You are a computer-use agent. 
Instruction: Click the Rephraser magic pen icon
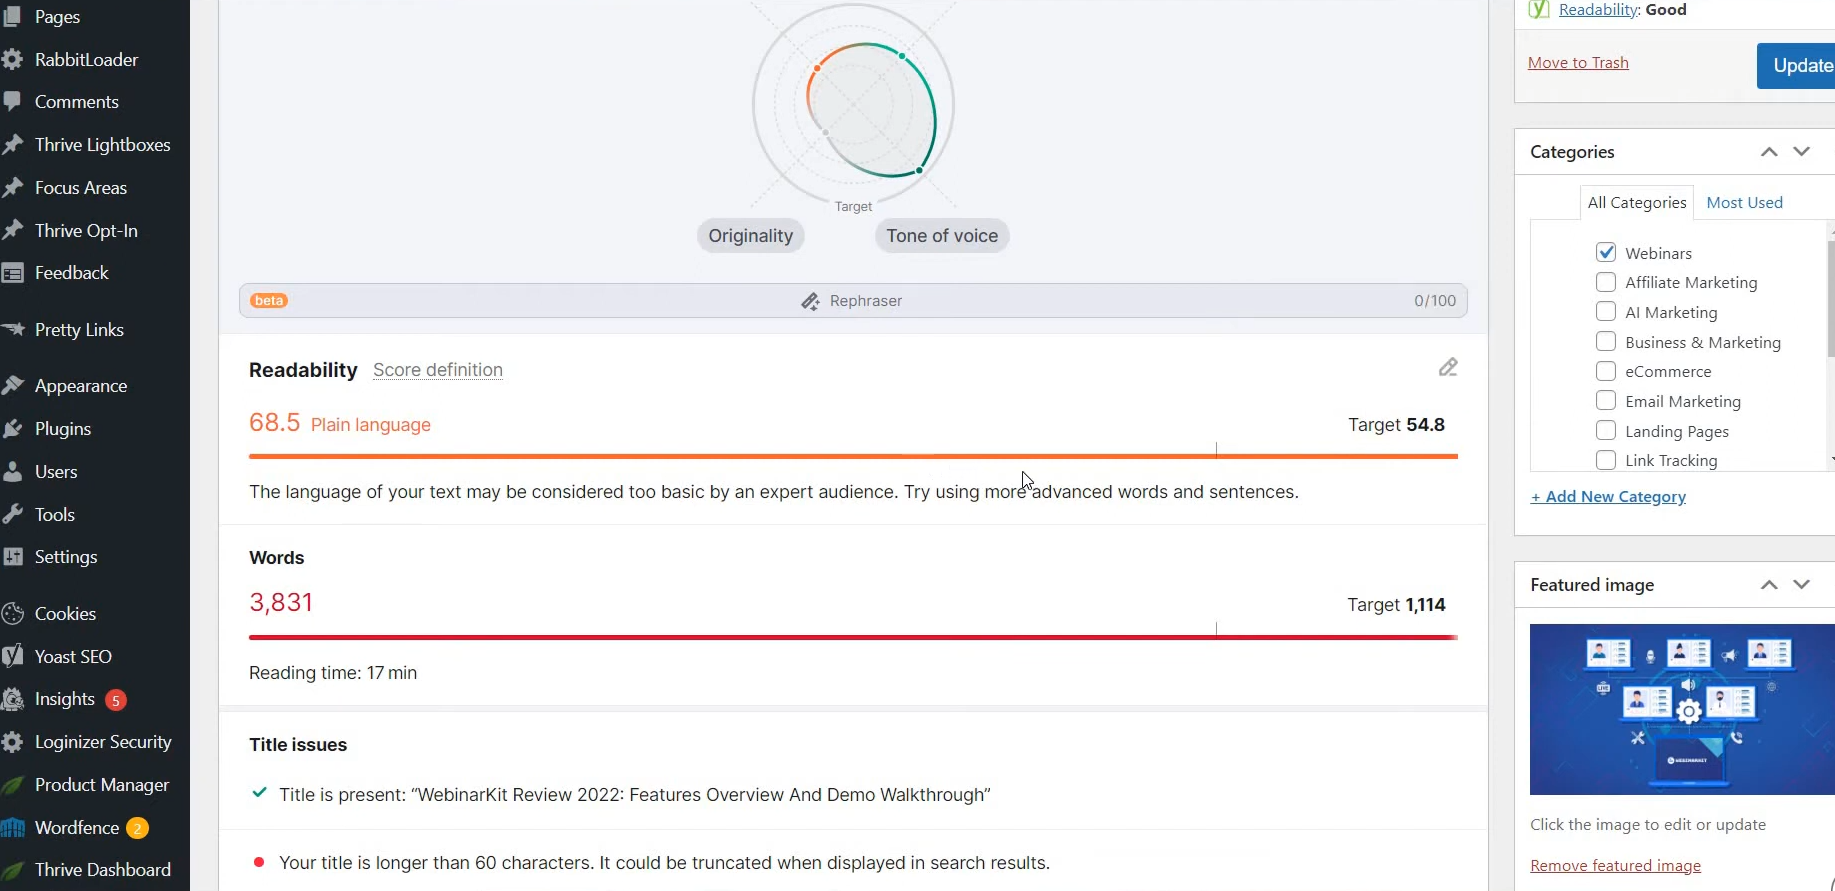click(x=811, y=301)
